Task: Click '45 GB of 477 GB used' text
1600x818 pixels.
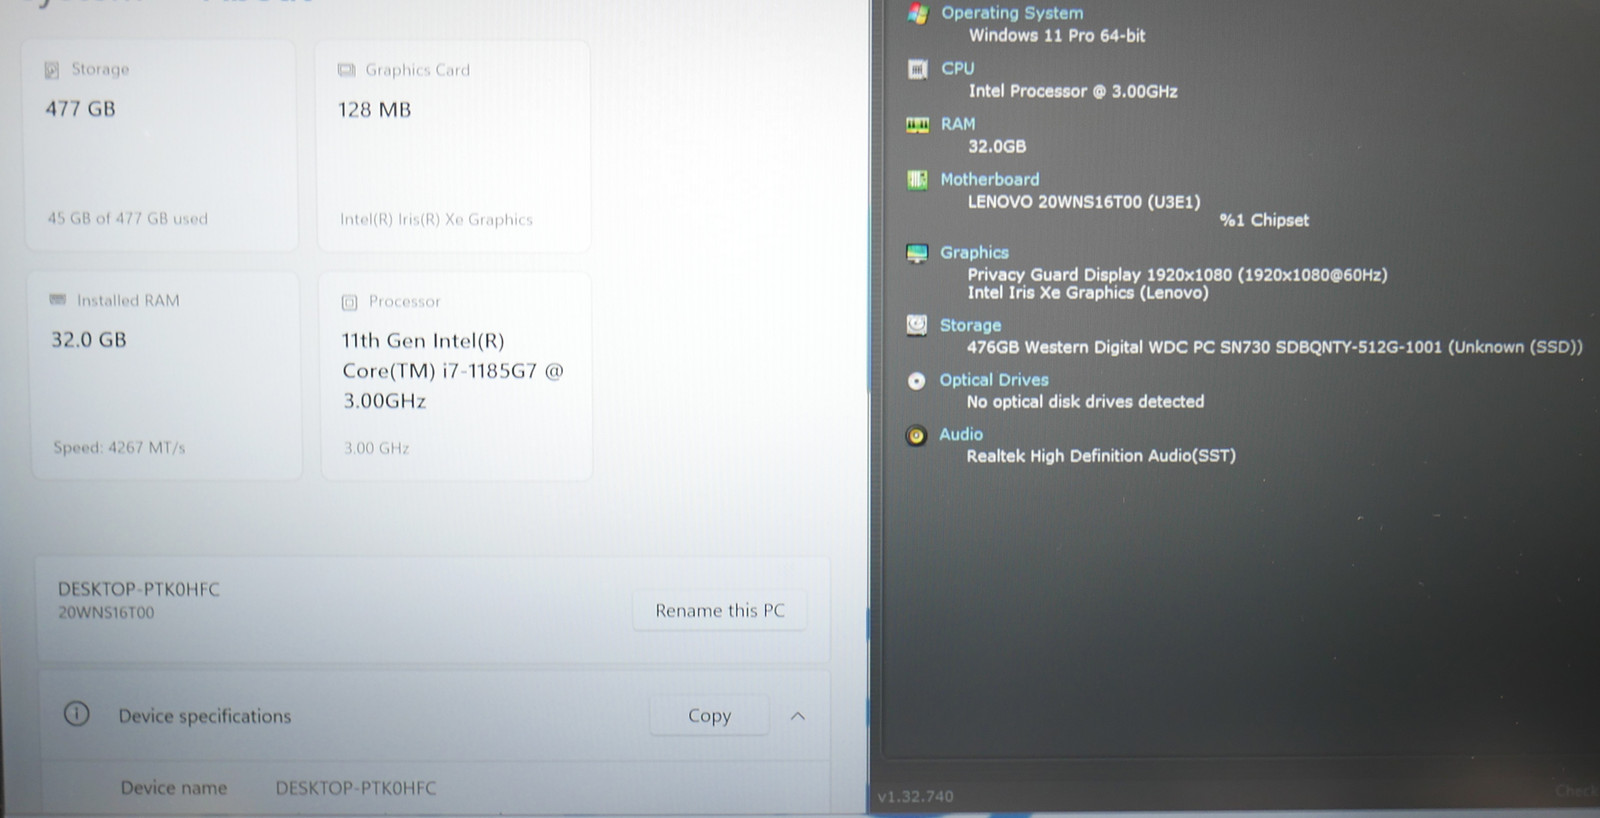Action: click(x=127, y=218)
